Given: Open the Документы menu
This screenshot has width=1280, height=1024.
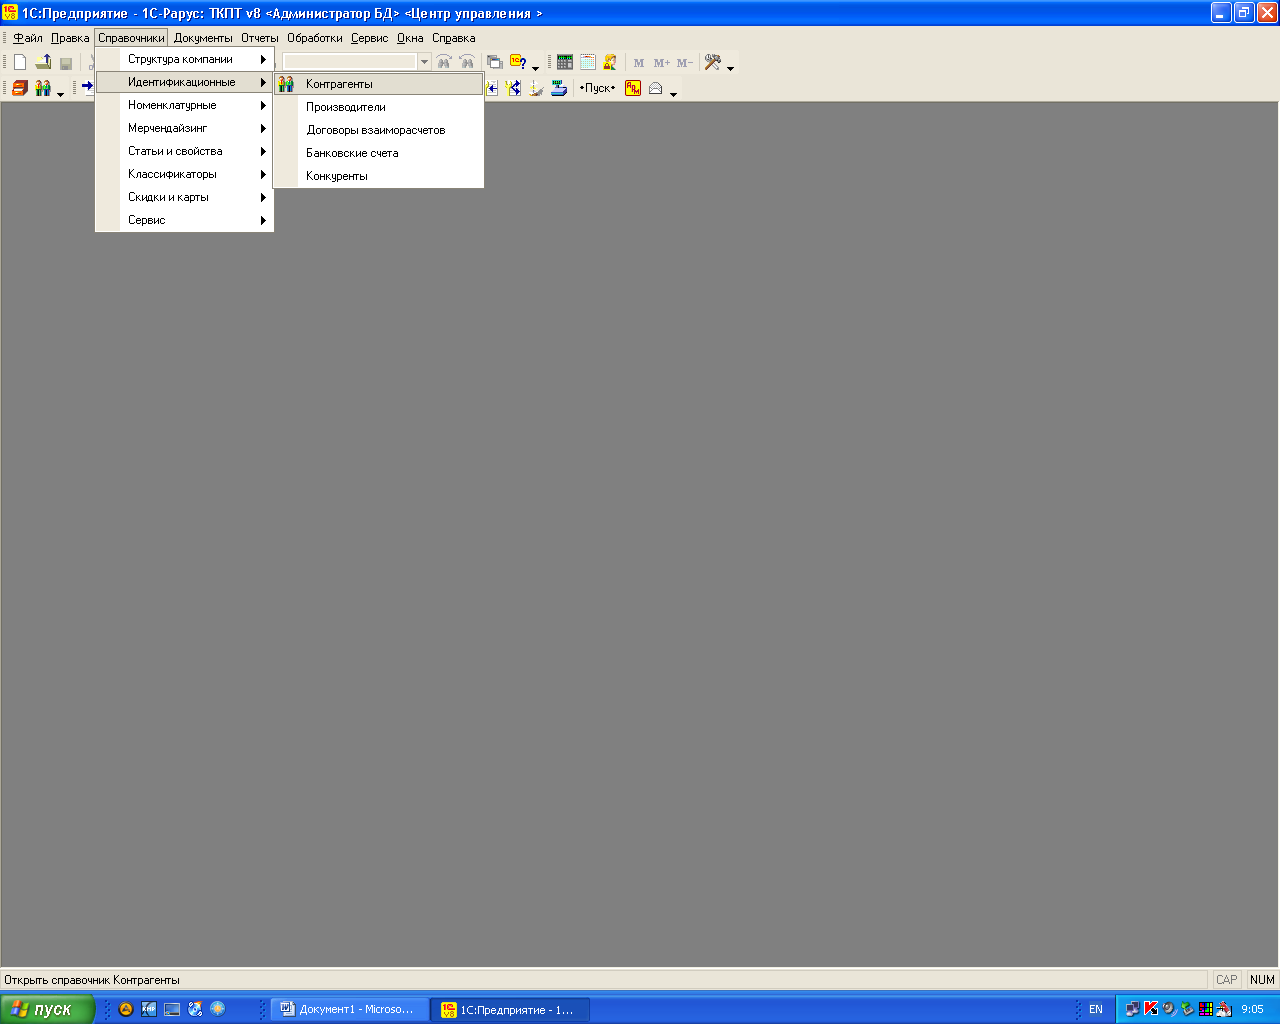Looking at the screenshot, I should click(203, 38).
